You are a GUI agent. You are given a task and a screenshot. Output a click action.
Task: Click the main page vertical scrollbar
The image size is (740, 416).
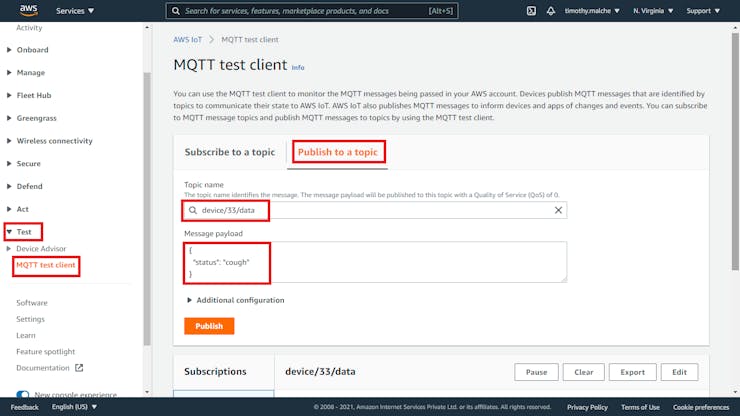pyautogui.click(x=735, y=151)
